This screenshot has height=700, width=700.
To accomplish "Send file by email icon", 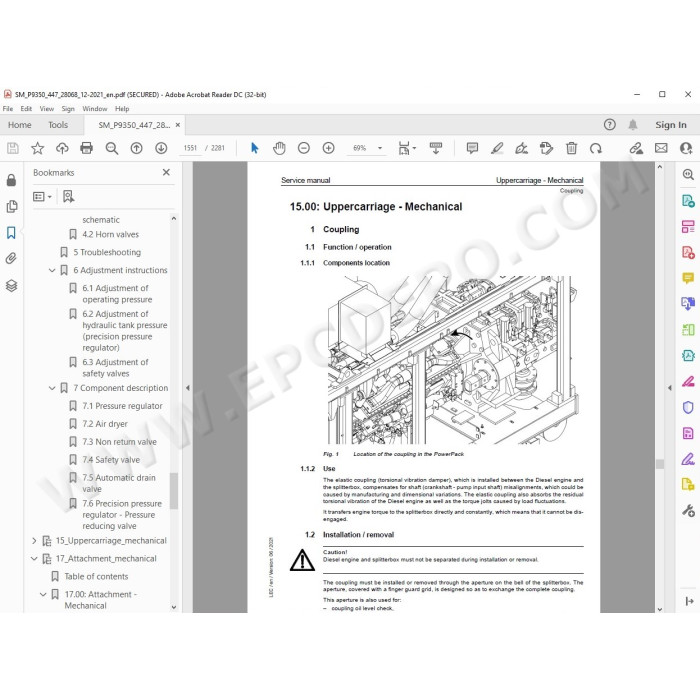I will 661,148.
